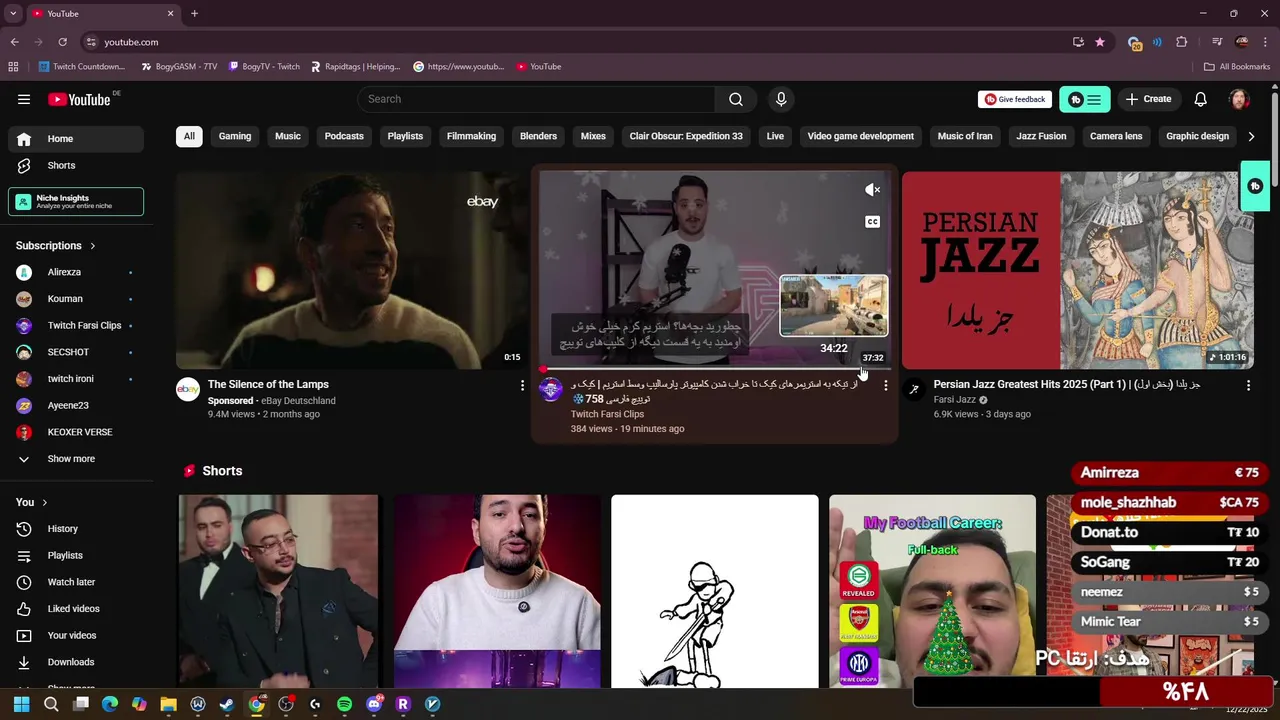Click the bookmark star in address bar

click(x=1100, y=42)
